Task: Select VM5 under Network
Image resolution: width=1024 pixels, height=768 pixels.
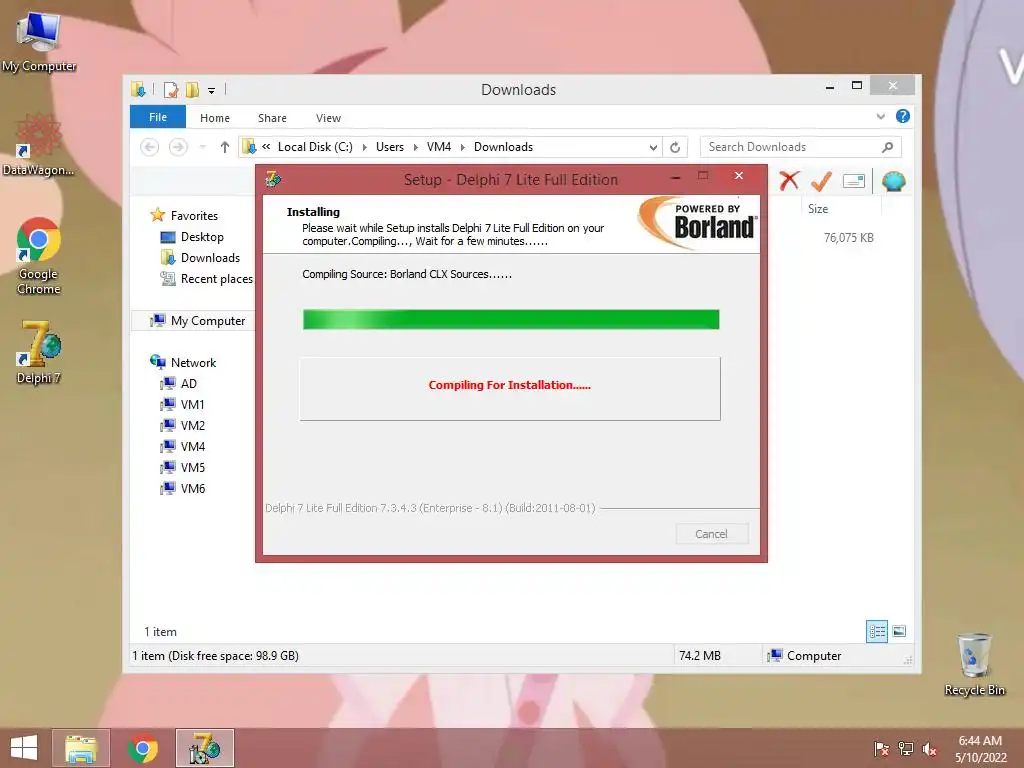Action: tap(192, 467)
